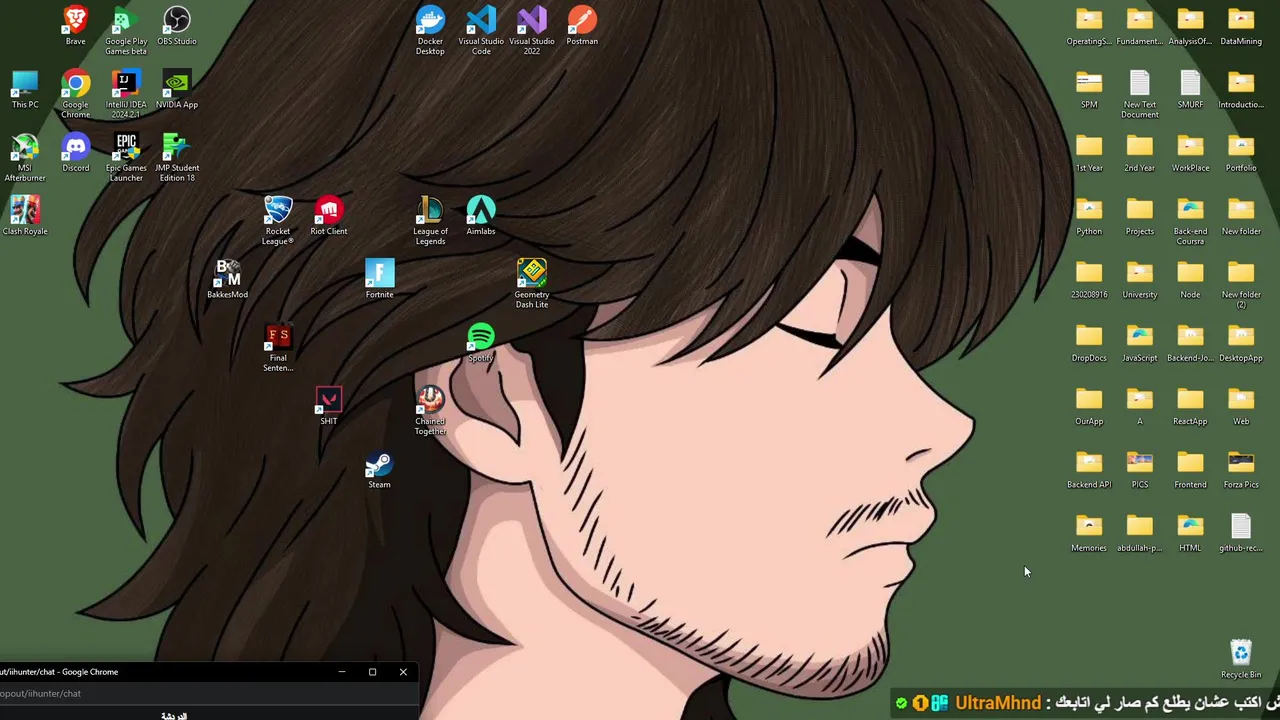Screen dimensions: 1280x720
Task: Launch Epic Games Launcher
Action: [126, 156]
